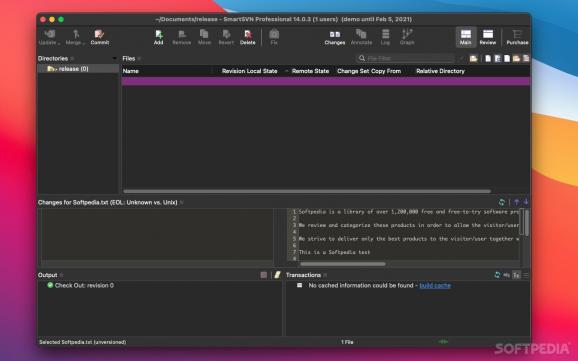This screenshot has width=578, height=361.
Task: Click the build cache link
Action: pyautogui.click(x=435, y=285)
